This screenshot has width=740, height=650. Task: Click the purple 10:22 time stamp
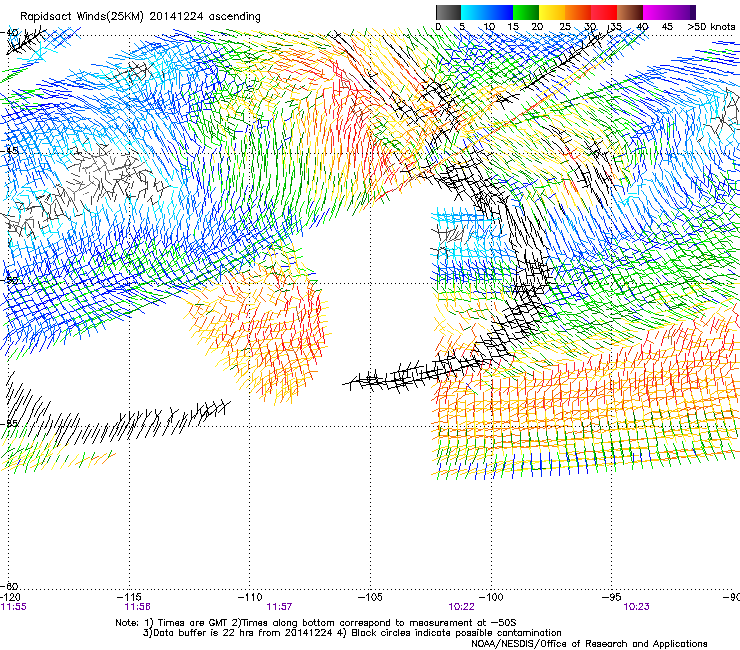461,607
